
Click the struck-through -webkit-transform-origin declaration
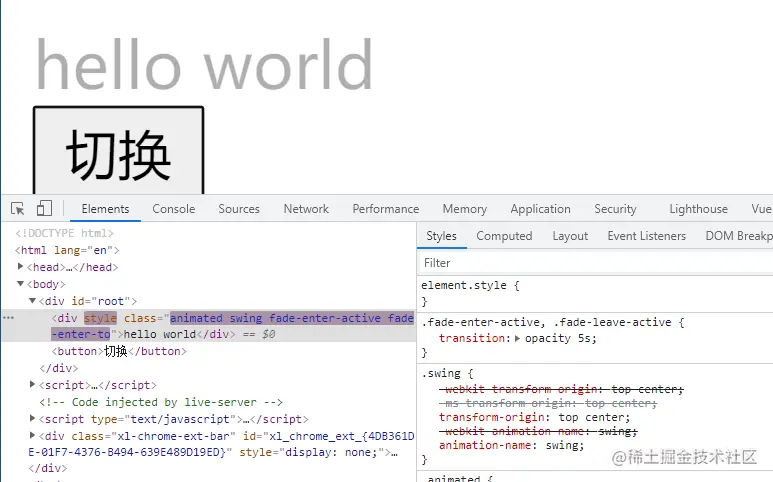coord(562,389)
